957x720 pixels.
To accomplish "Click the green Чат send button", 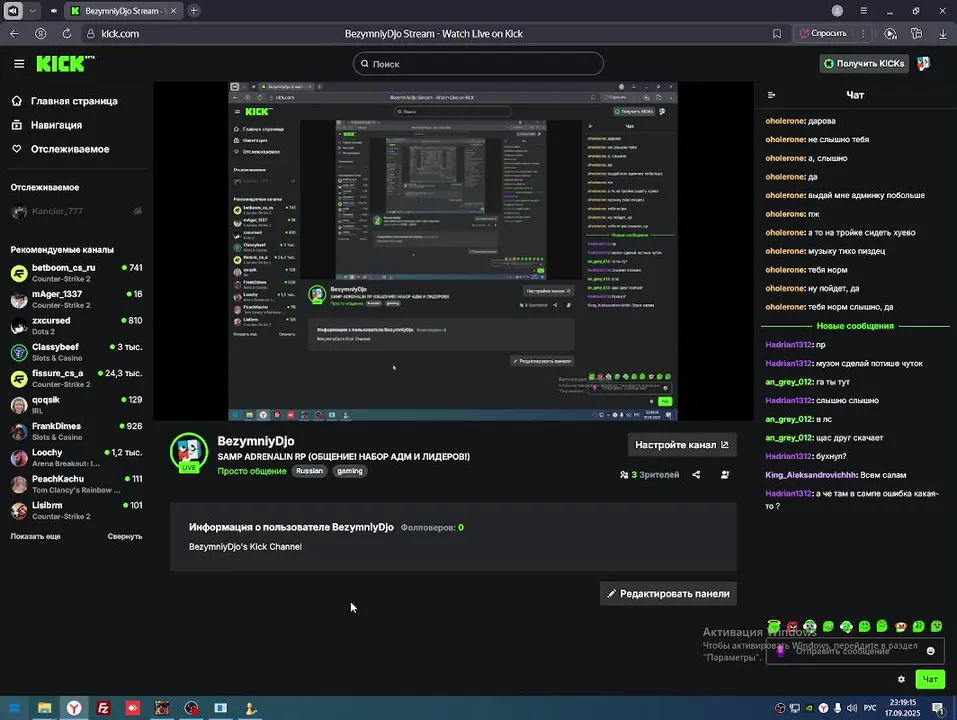I will click(x=930, y=679).
